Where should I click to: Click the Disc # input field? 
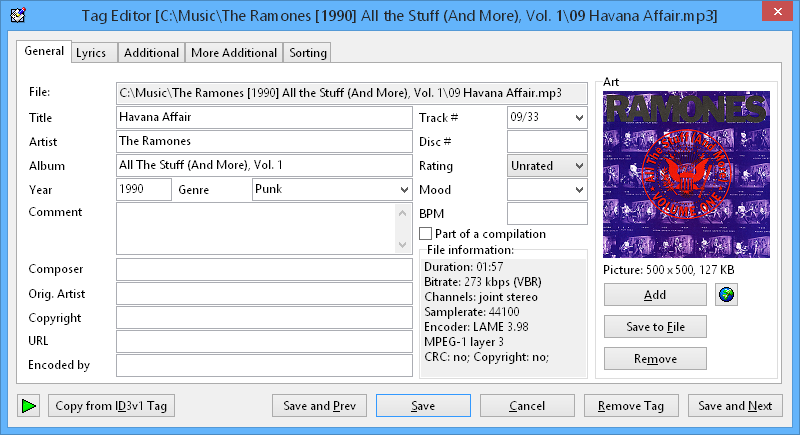547,142
